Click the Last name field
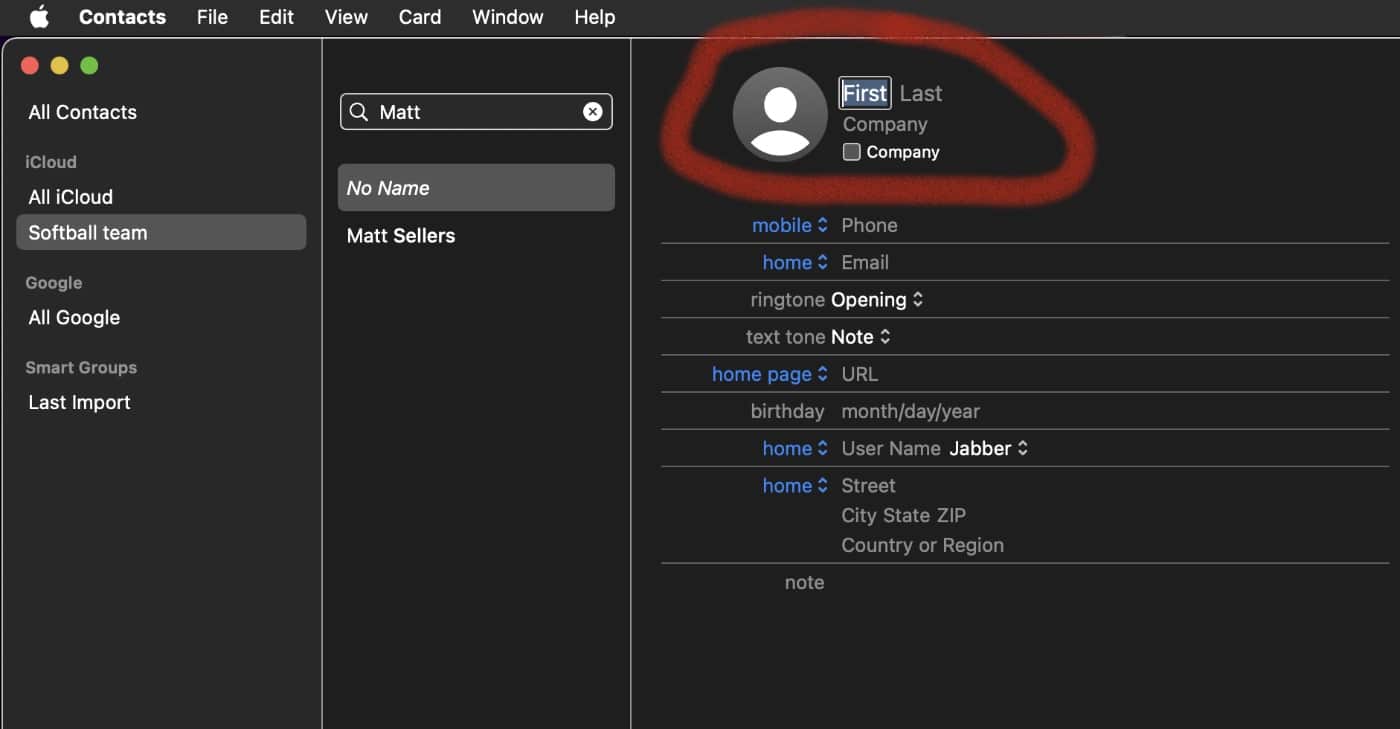Image resolution: width=1400 pixels, height=729 pixels. (921, 94)
